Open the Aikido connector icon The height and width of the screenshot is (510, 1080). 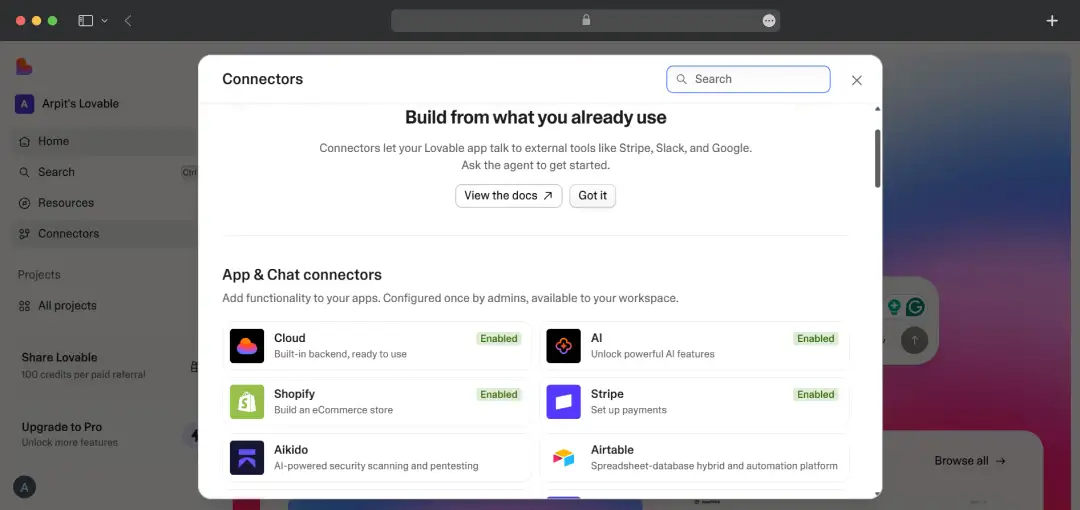[x=247, y=458]
